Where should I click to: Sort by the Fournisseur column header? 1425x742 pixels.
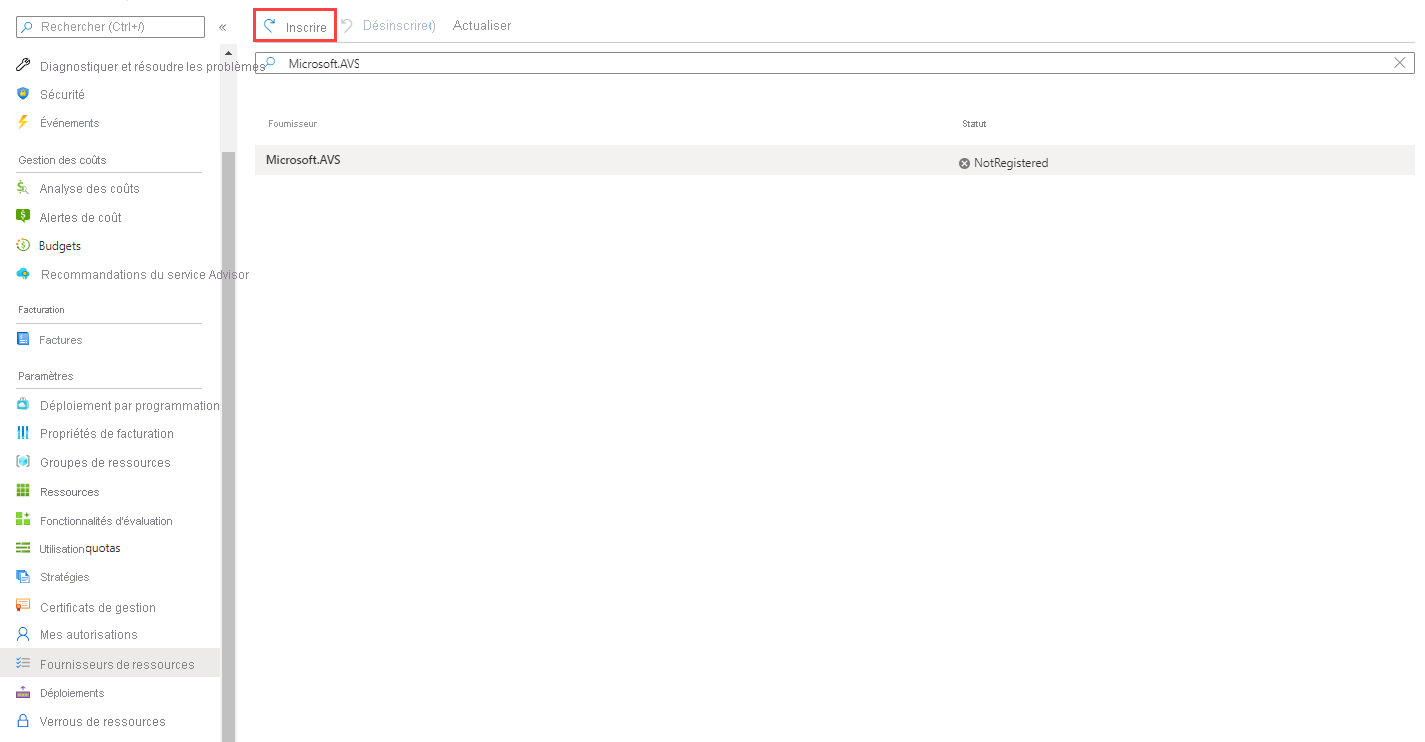pyautogui.click(x=292, y=124)
